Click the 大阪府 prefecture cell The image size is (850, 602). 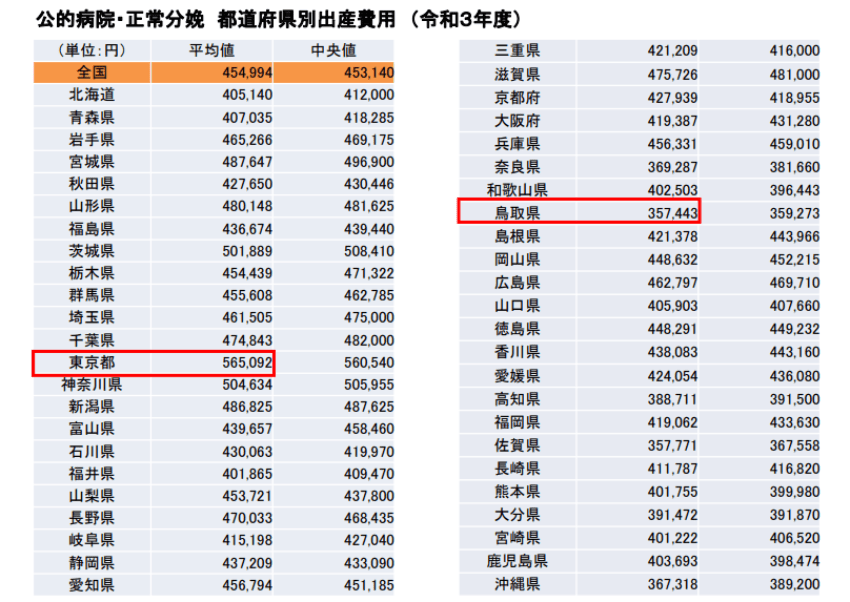(x=517, y=120)
